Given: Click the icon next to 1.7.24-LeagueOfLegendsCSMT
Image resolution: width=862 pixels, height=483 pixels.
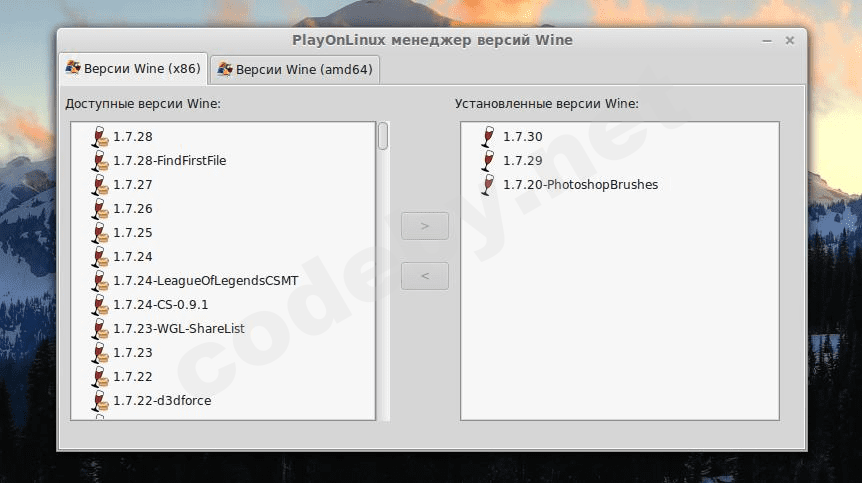Looking at the screenshot, I should 100,281.
